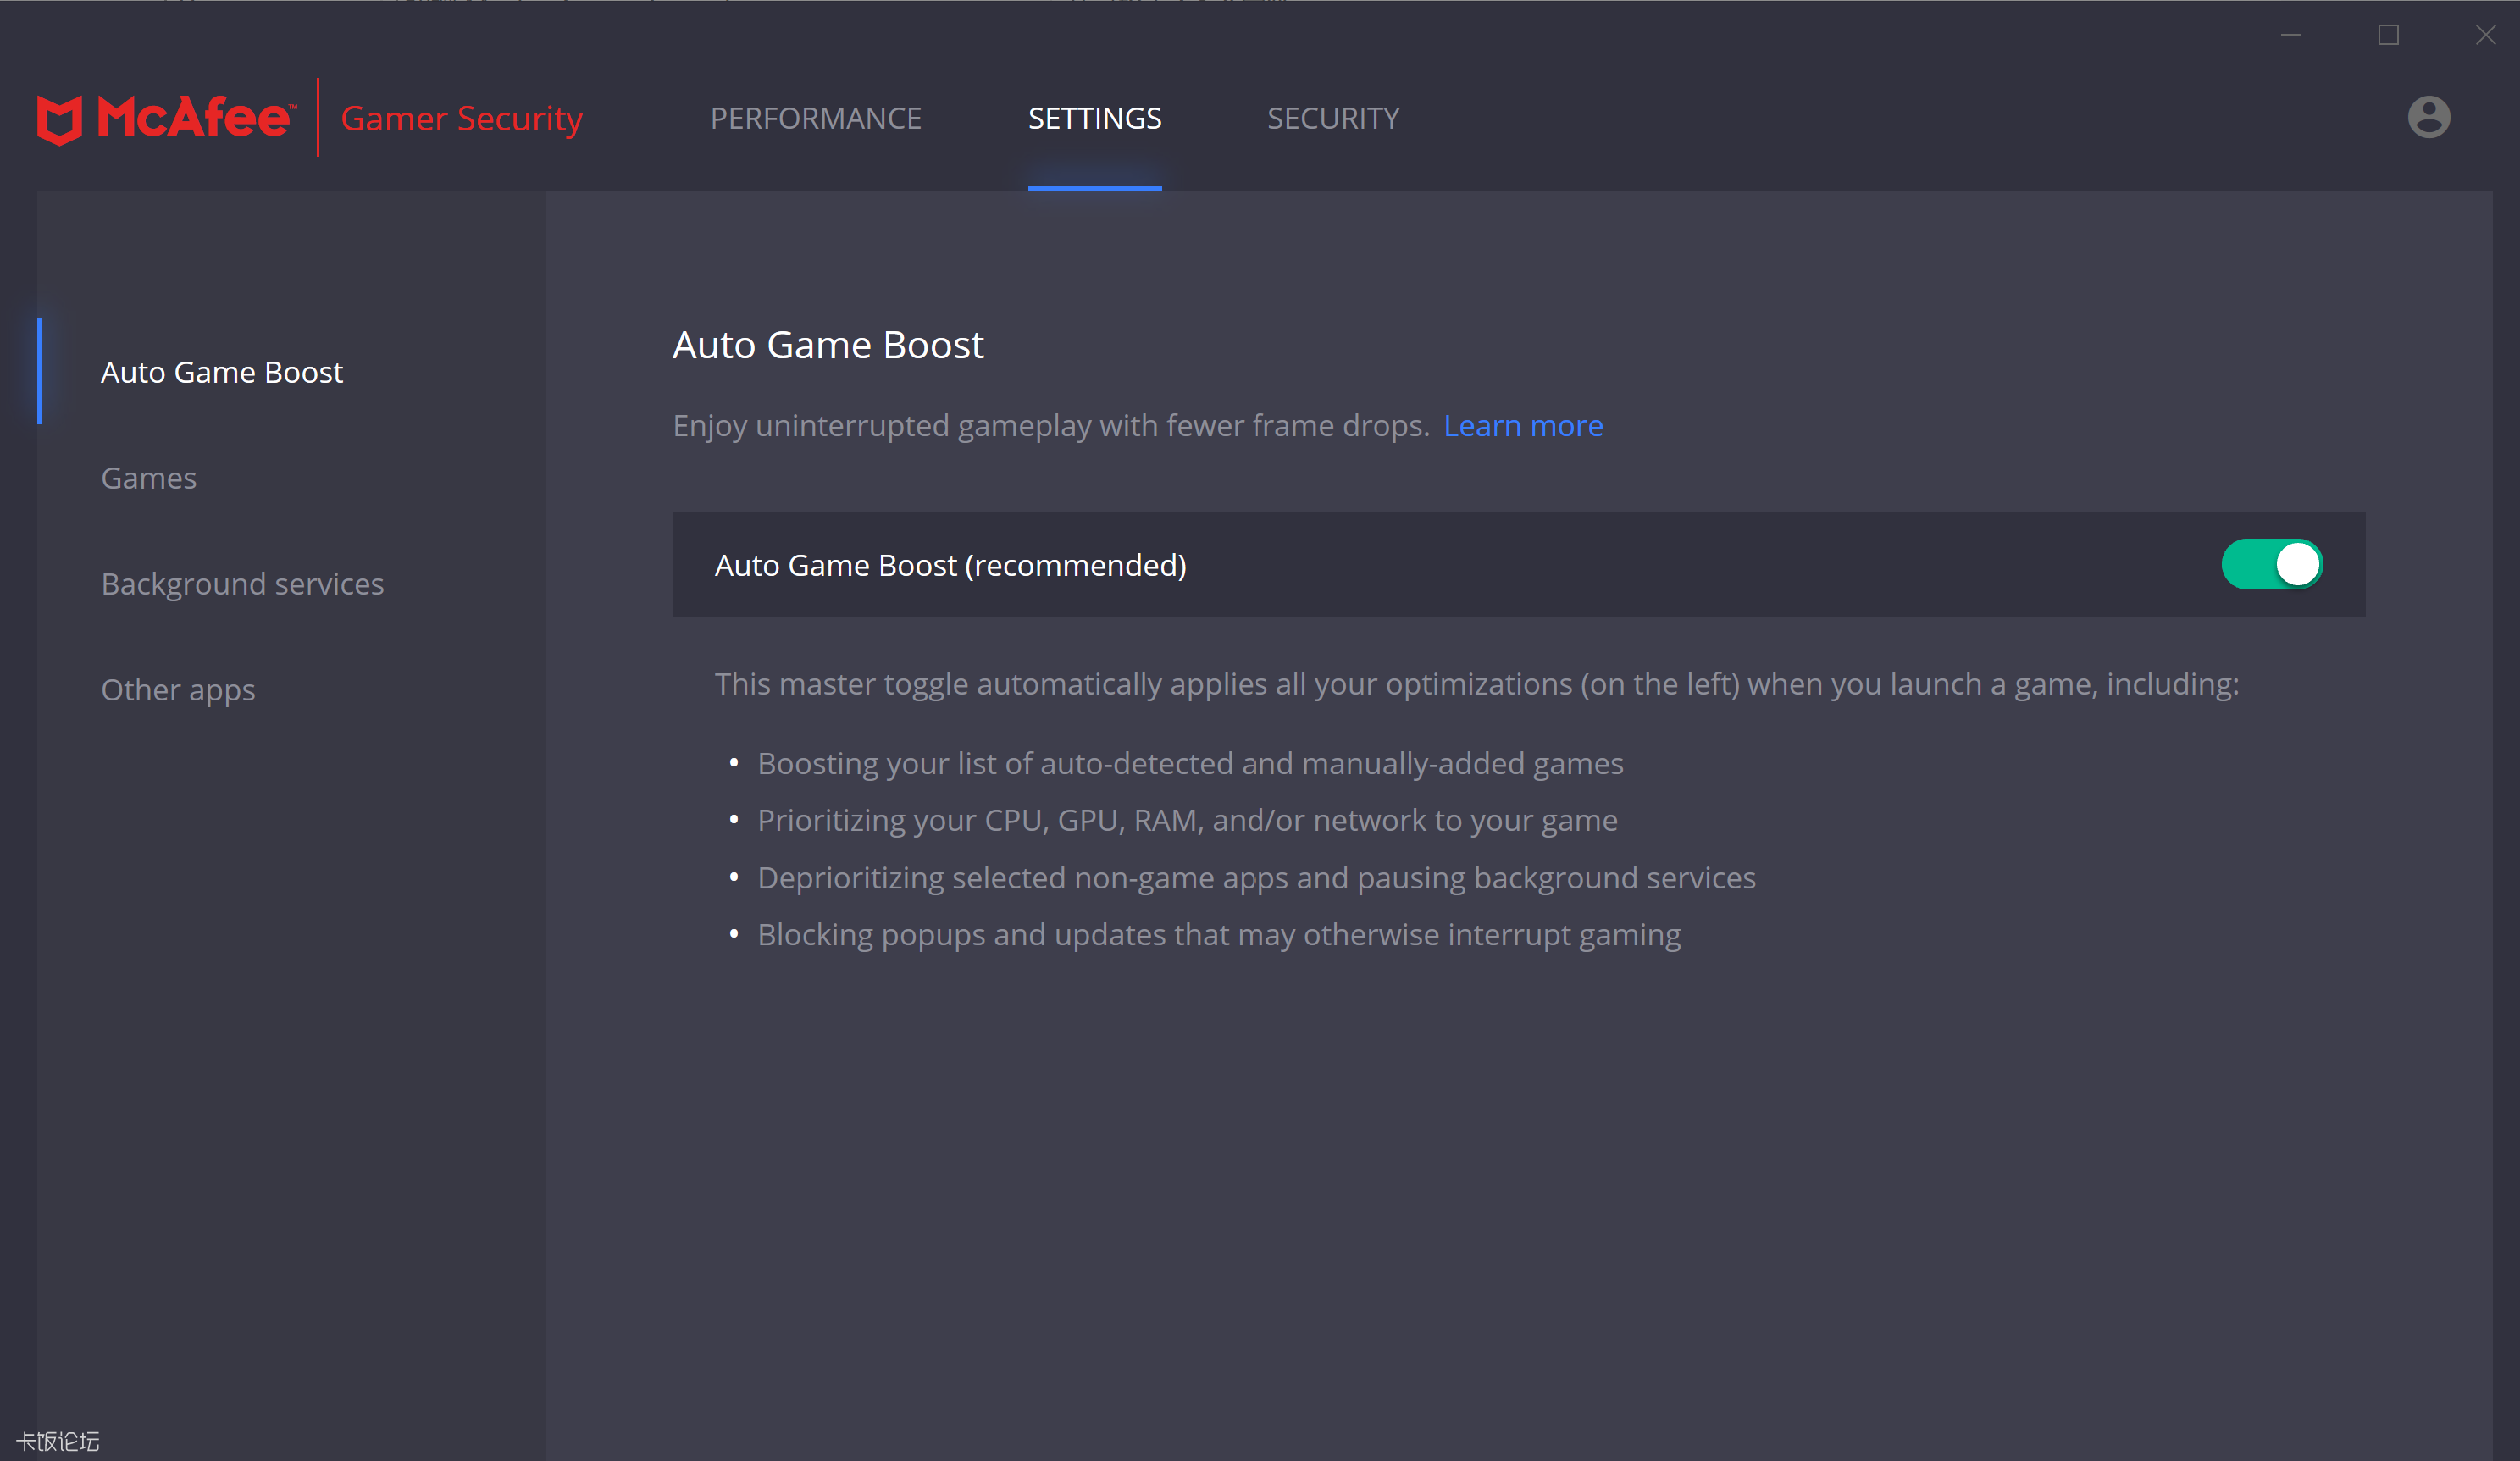Switch to the PERFORMANCE tab

coord(815,118)
